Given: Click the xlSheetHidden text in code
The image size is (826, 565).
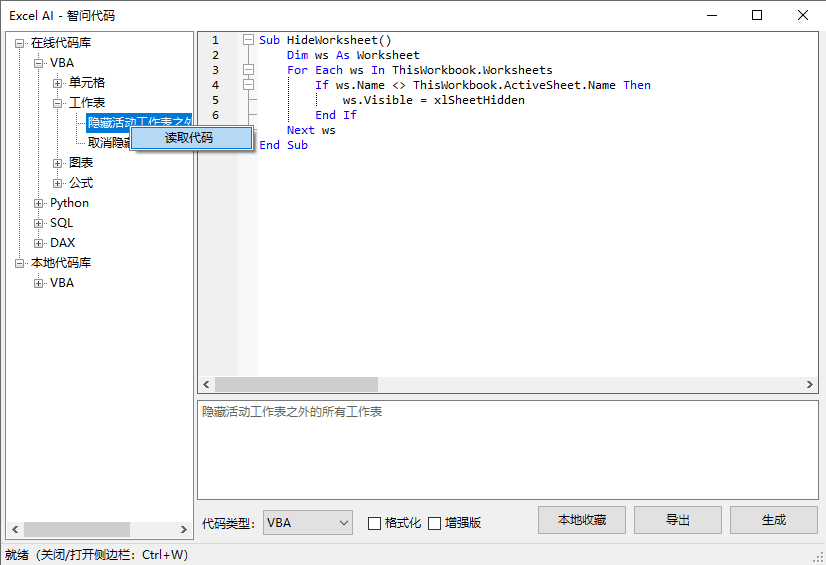Looking at the screenshot, I should click(x=479, y=100).
